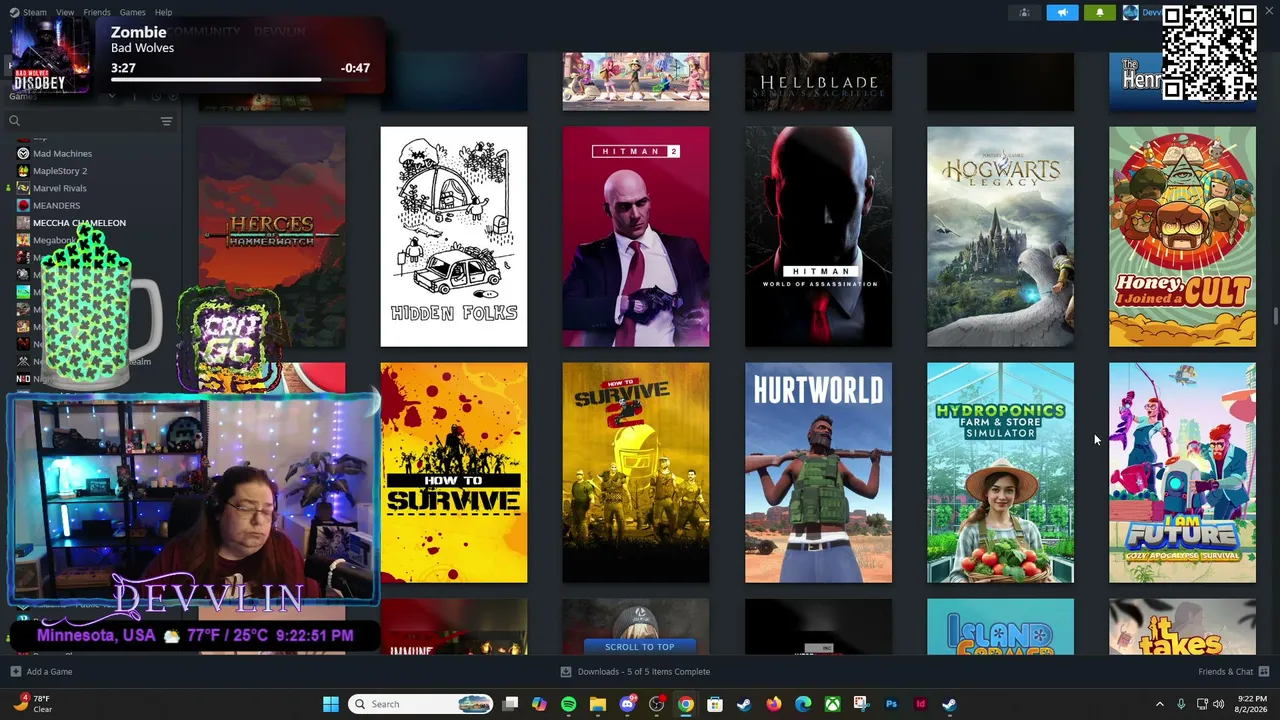
Task: Click Add a Game
Action: tap(41, 672)
